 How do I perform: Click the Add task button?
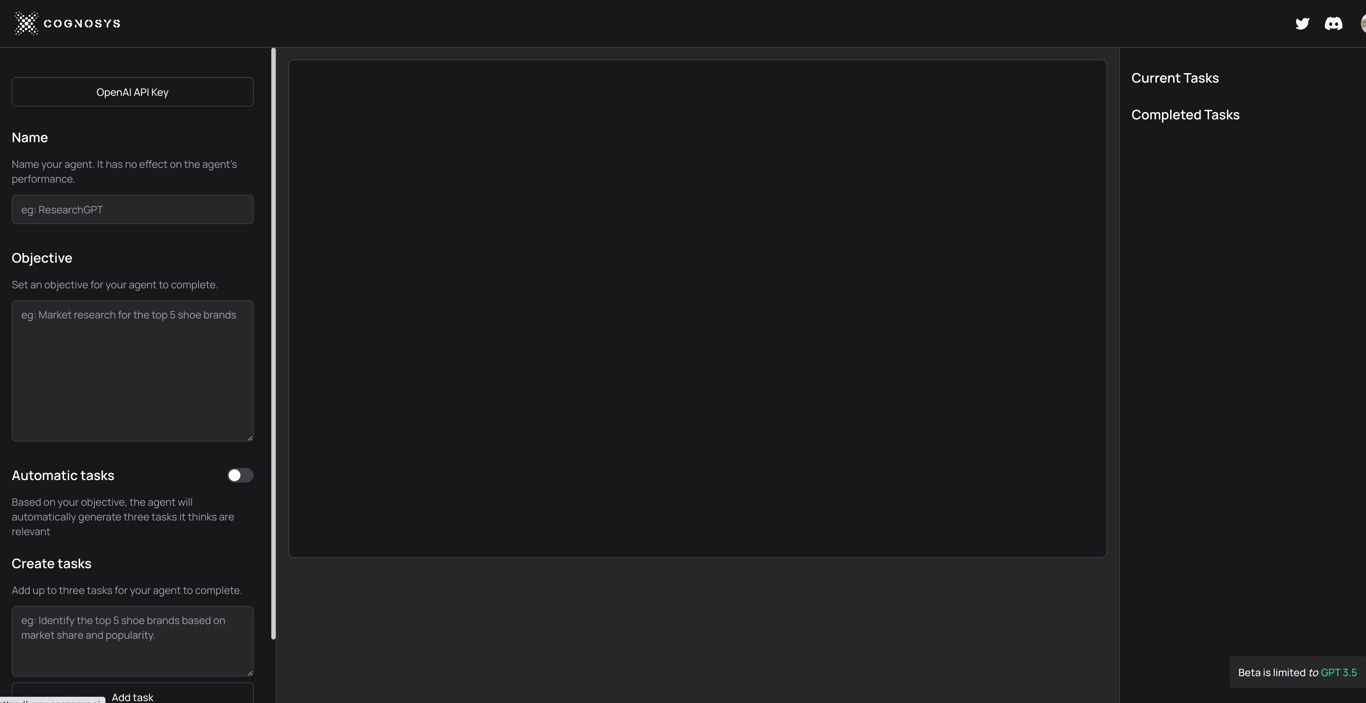tap(132, 694)
